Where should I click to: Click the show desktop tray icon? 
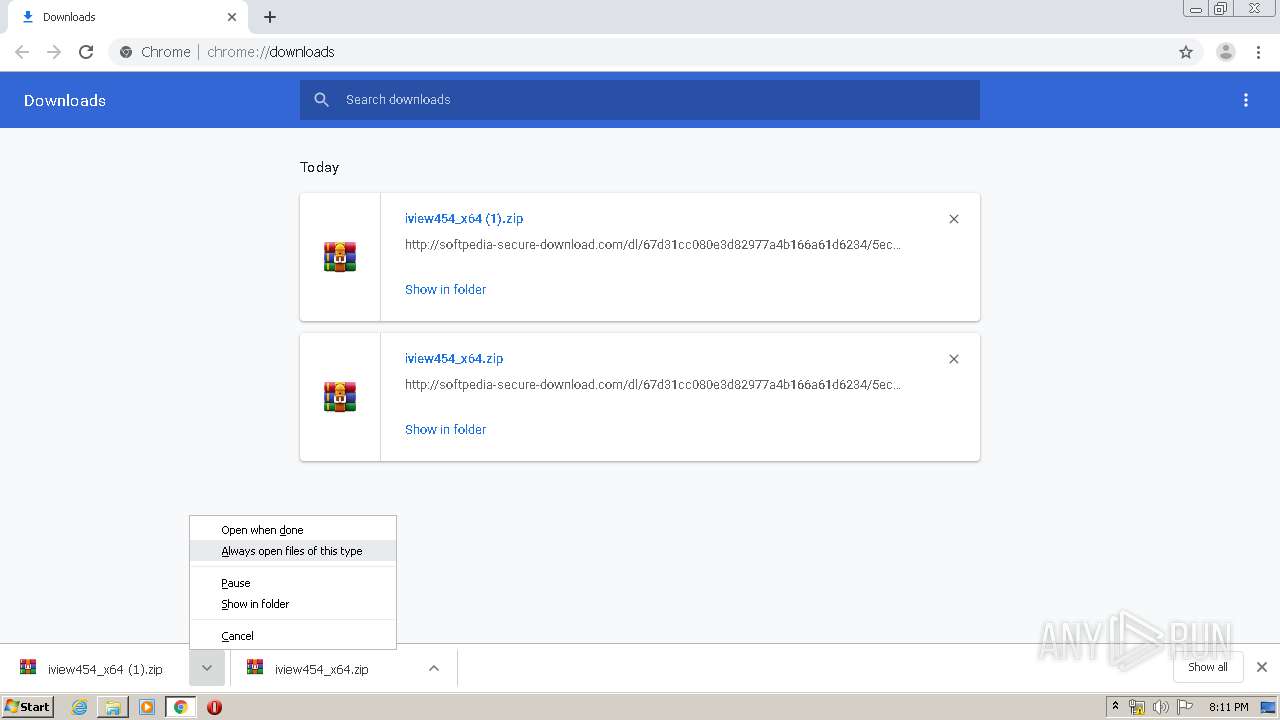(1268, 707)
